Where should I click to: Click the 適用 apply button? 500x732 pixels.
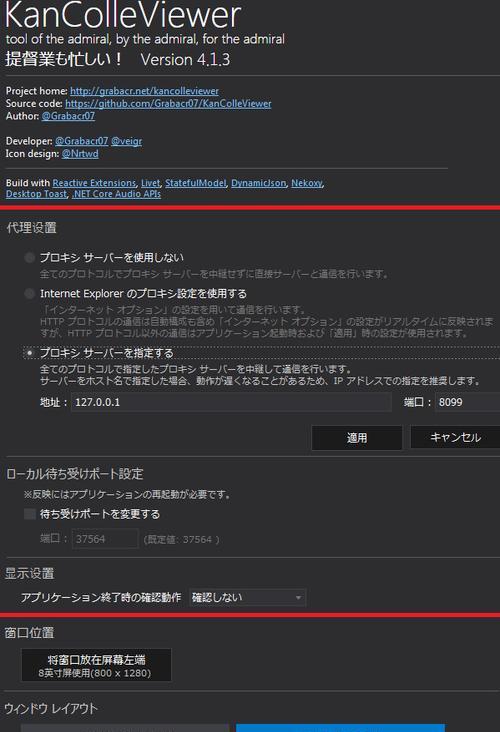[x=357, y=438]
